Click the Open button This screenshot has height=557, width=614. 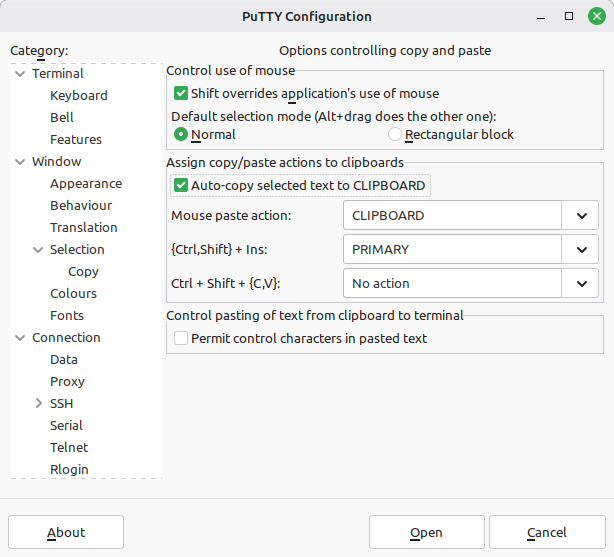click(426, 532)
